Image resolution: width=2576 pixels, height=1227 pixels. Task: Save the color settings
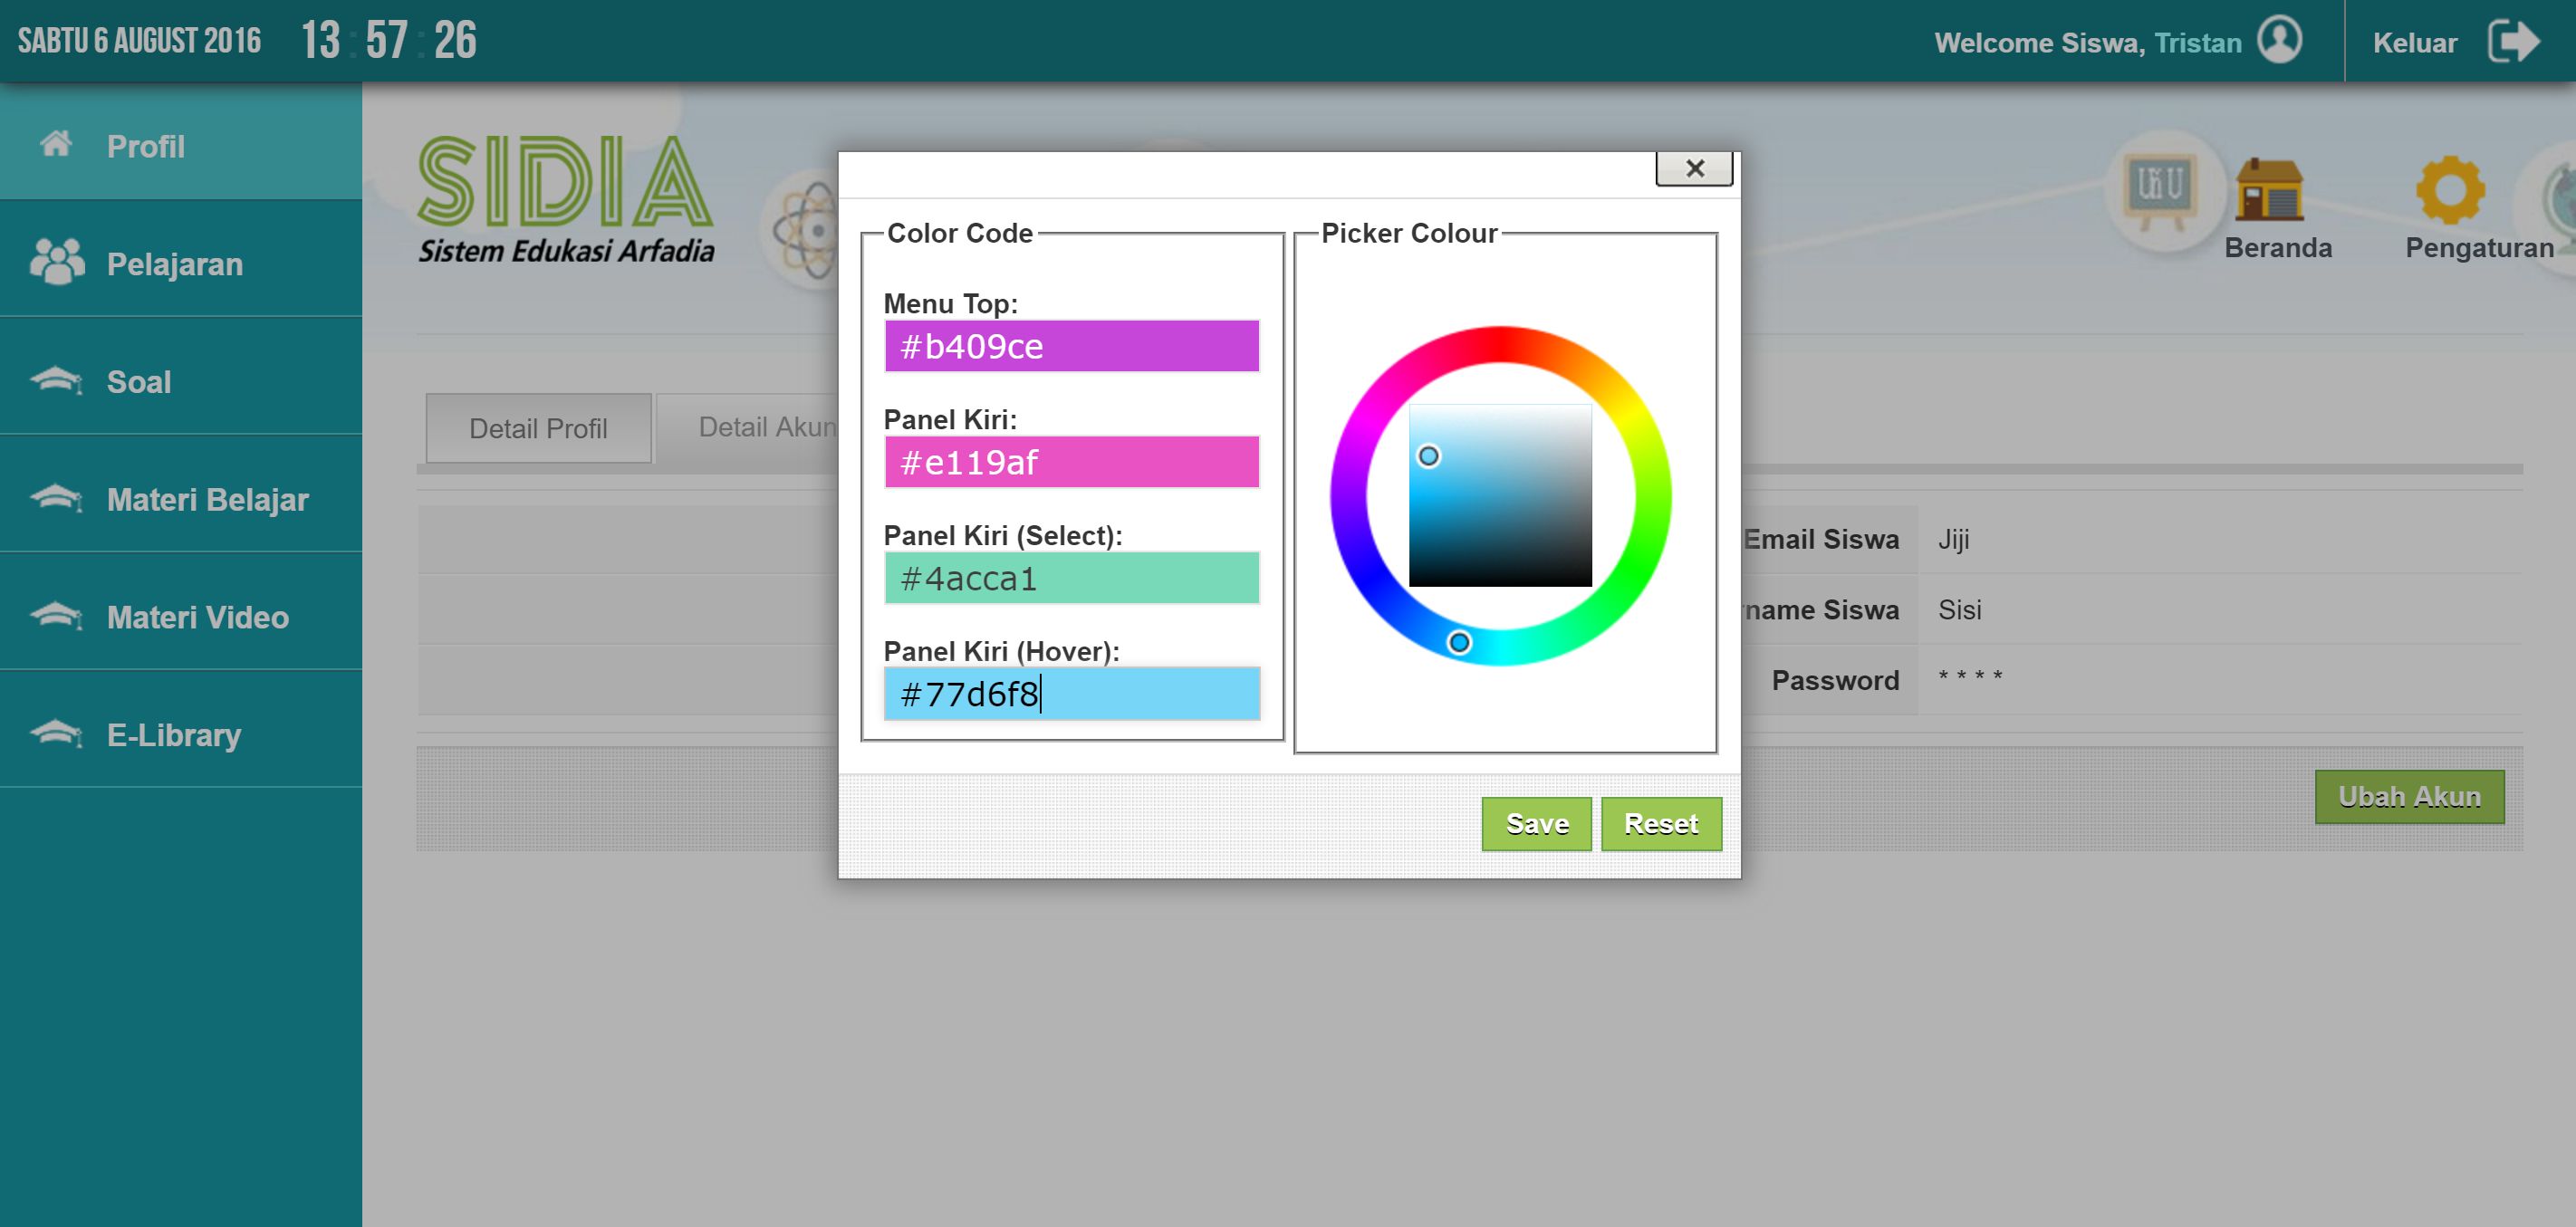pyautogui.click(x=1536, y=824)
